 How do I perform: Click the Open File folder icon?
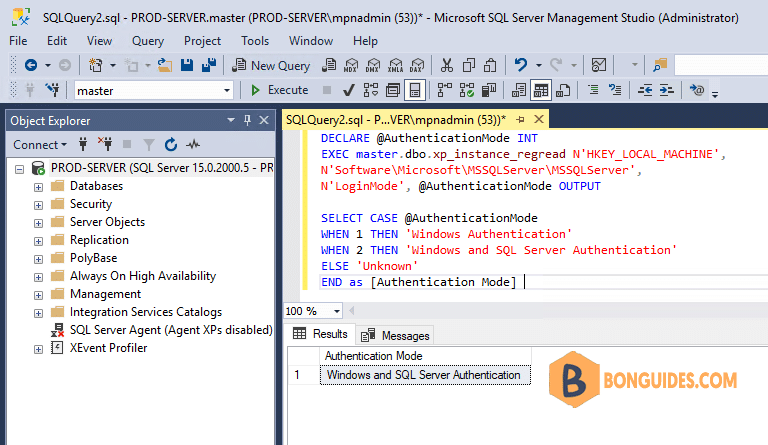coord(165,65)
